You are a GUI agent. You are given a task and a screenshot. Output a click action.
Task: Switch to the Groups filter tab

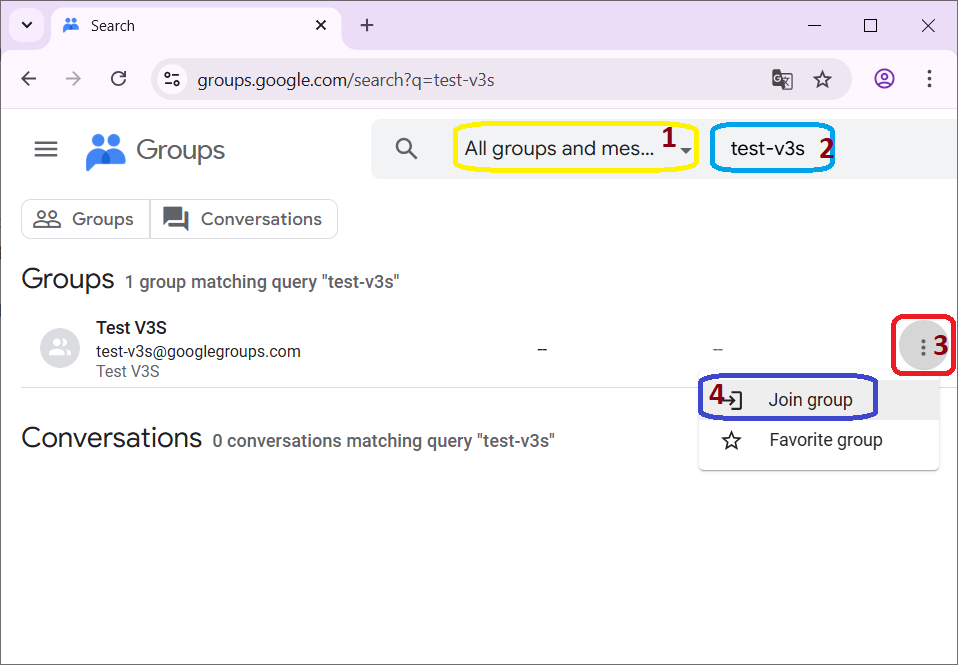85,219
